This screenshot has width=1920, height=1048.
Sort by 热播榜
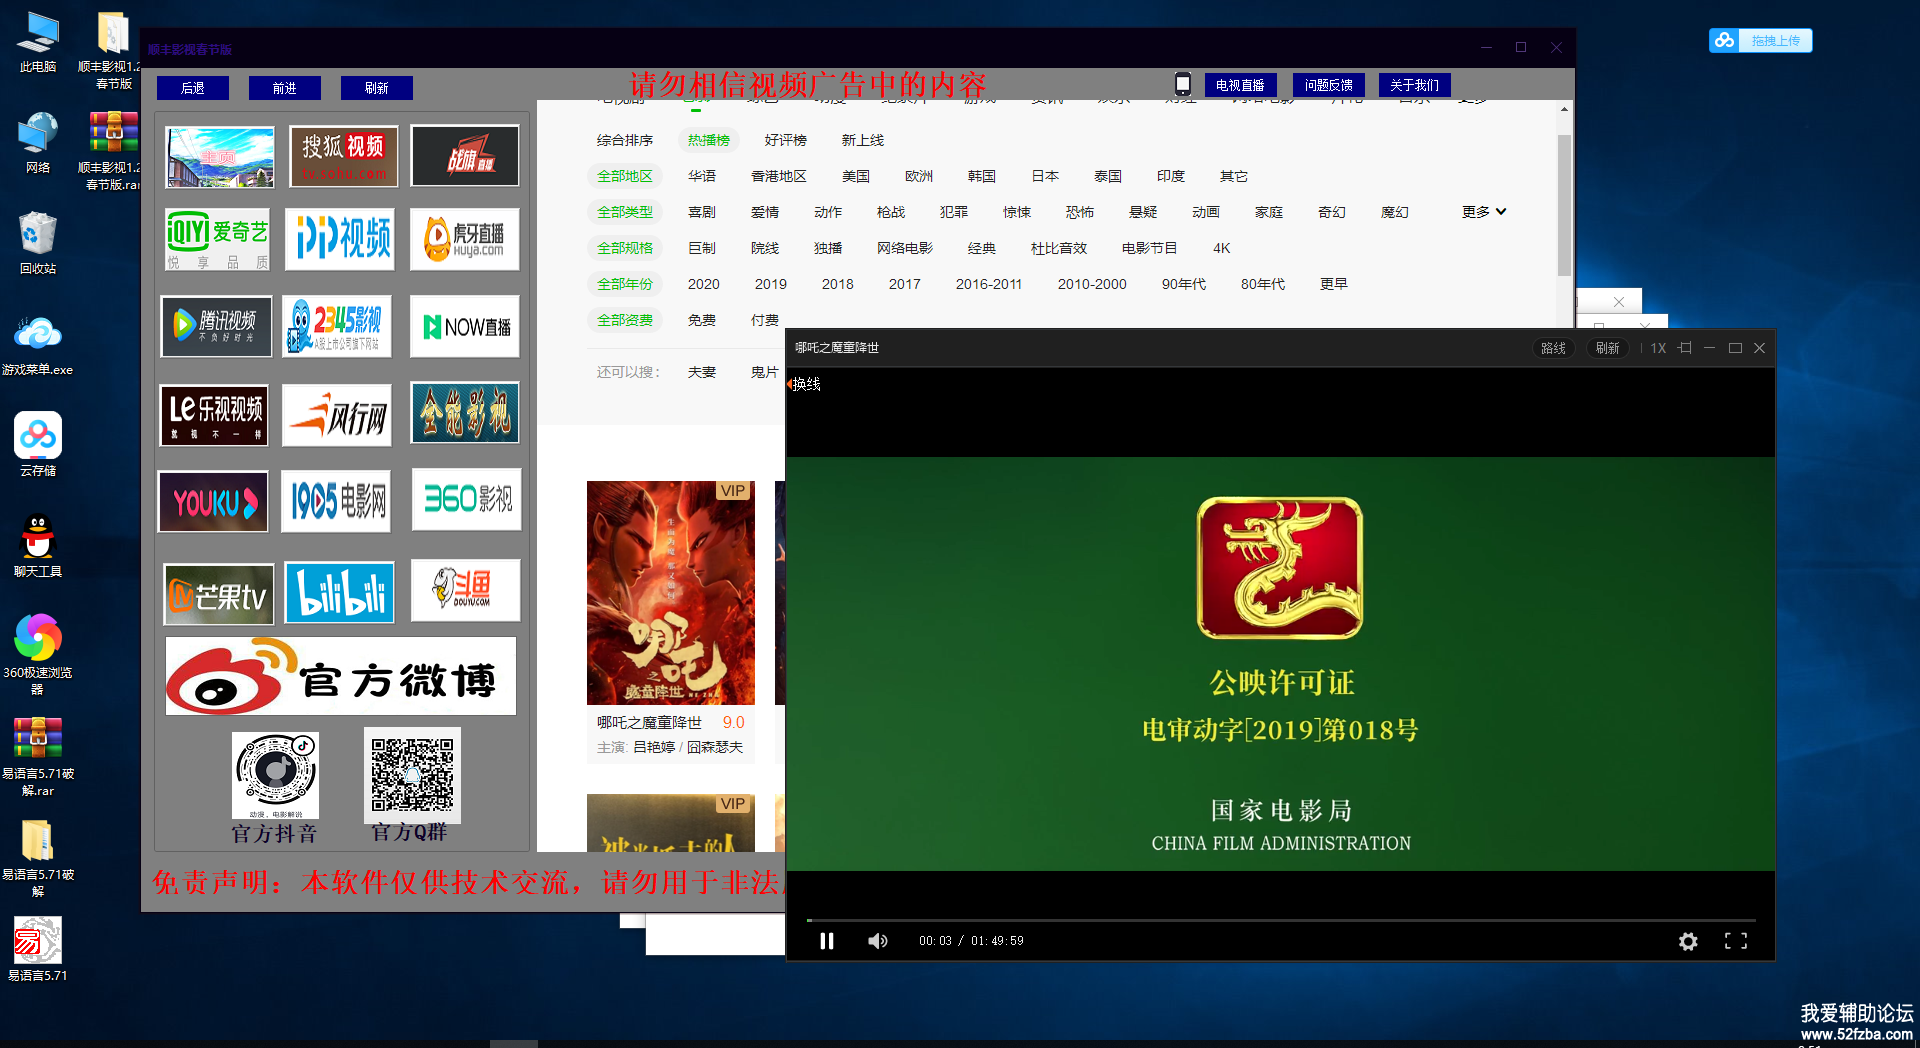click(x=709, y=140)
